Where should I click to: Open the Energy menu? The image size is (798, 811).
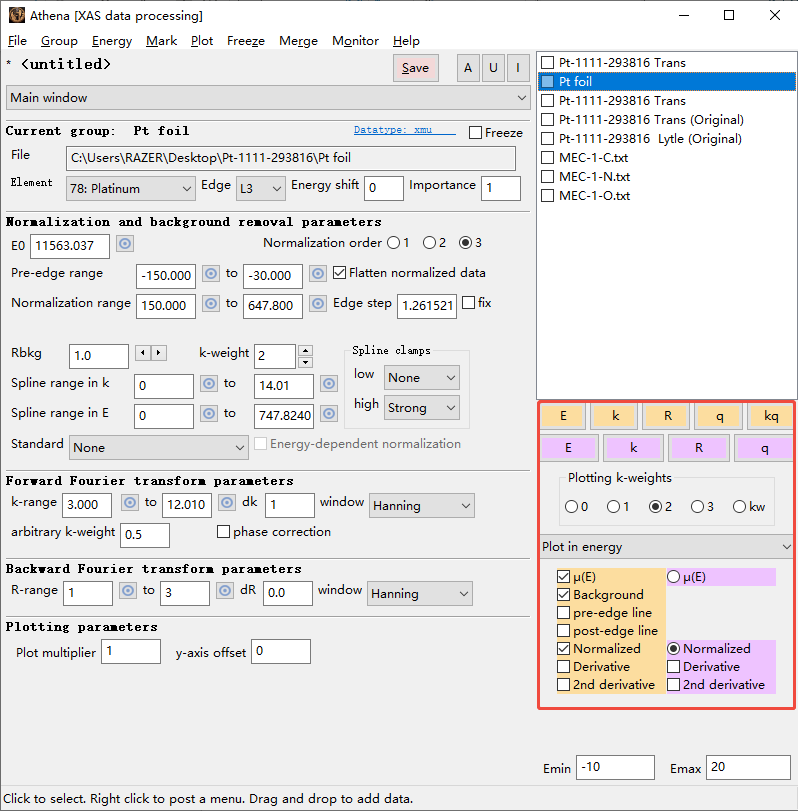click(111, 41)
